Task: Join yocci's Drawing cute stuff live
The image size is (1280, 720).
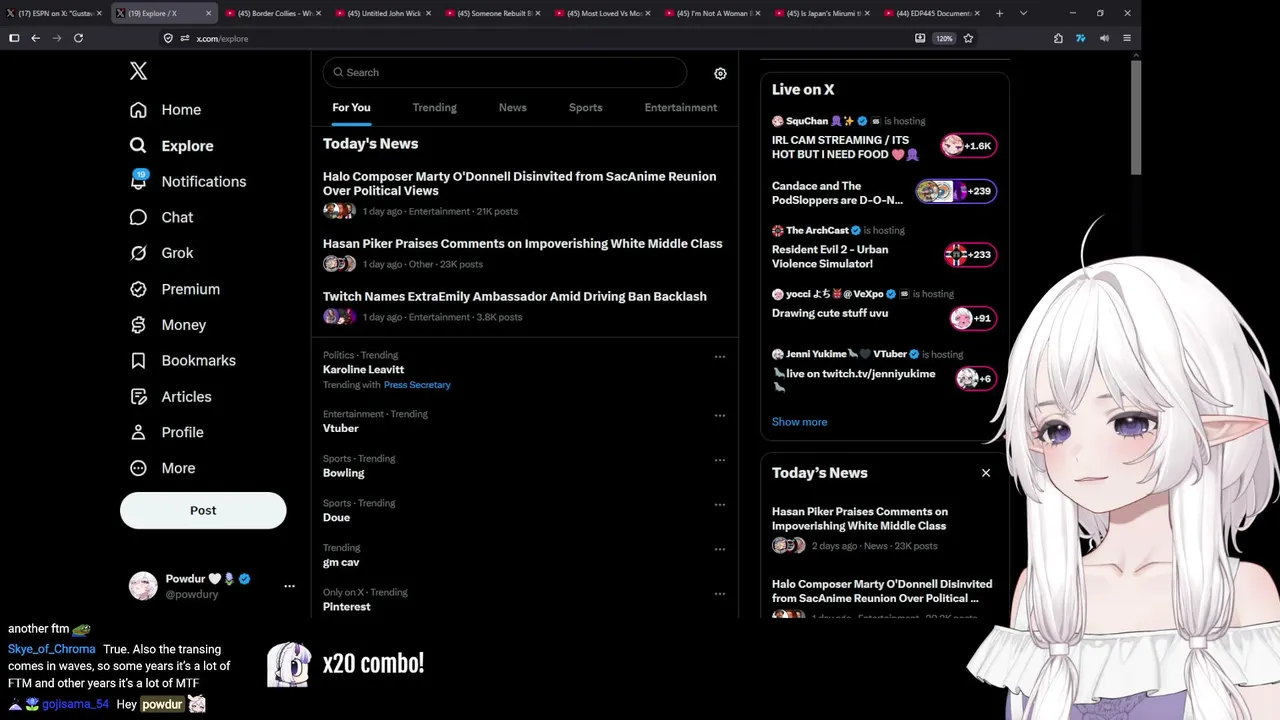Action: click(x=884, y=310)
